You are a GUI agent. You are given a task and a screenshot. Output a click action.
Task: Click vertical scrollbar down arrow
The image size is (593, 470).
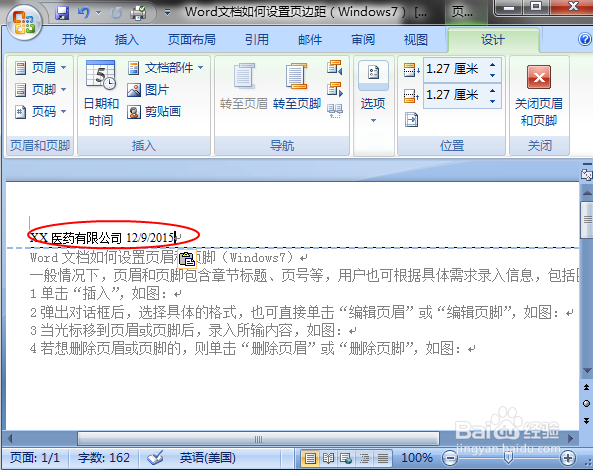tap(587, 371)
